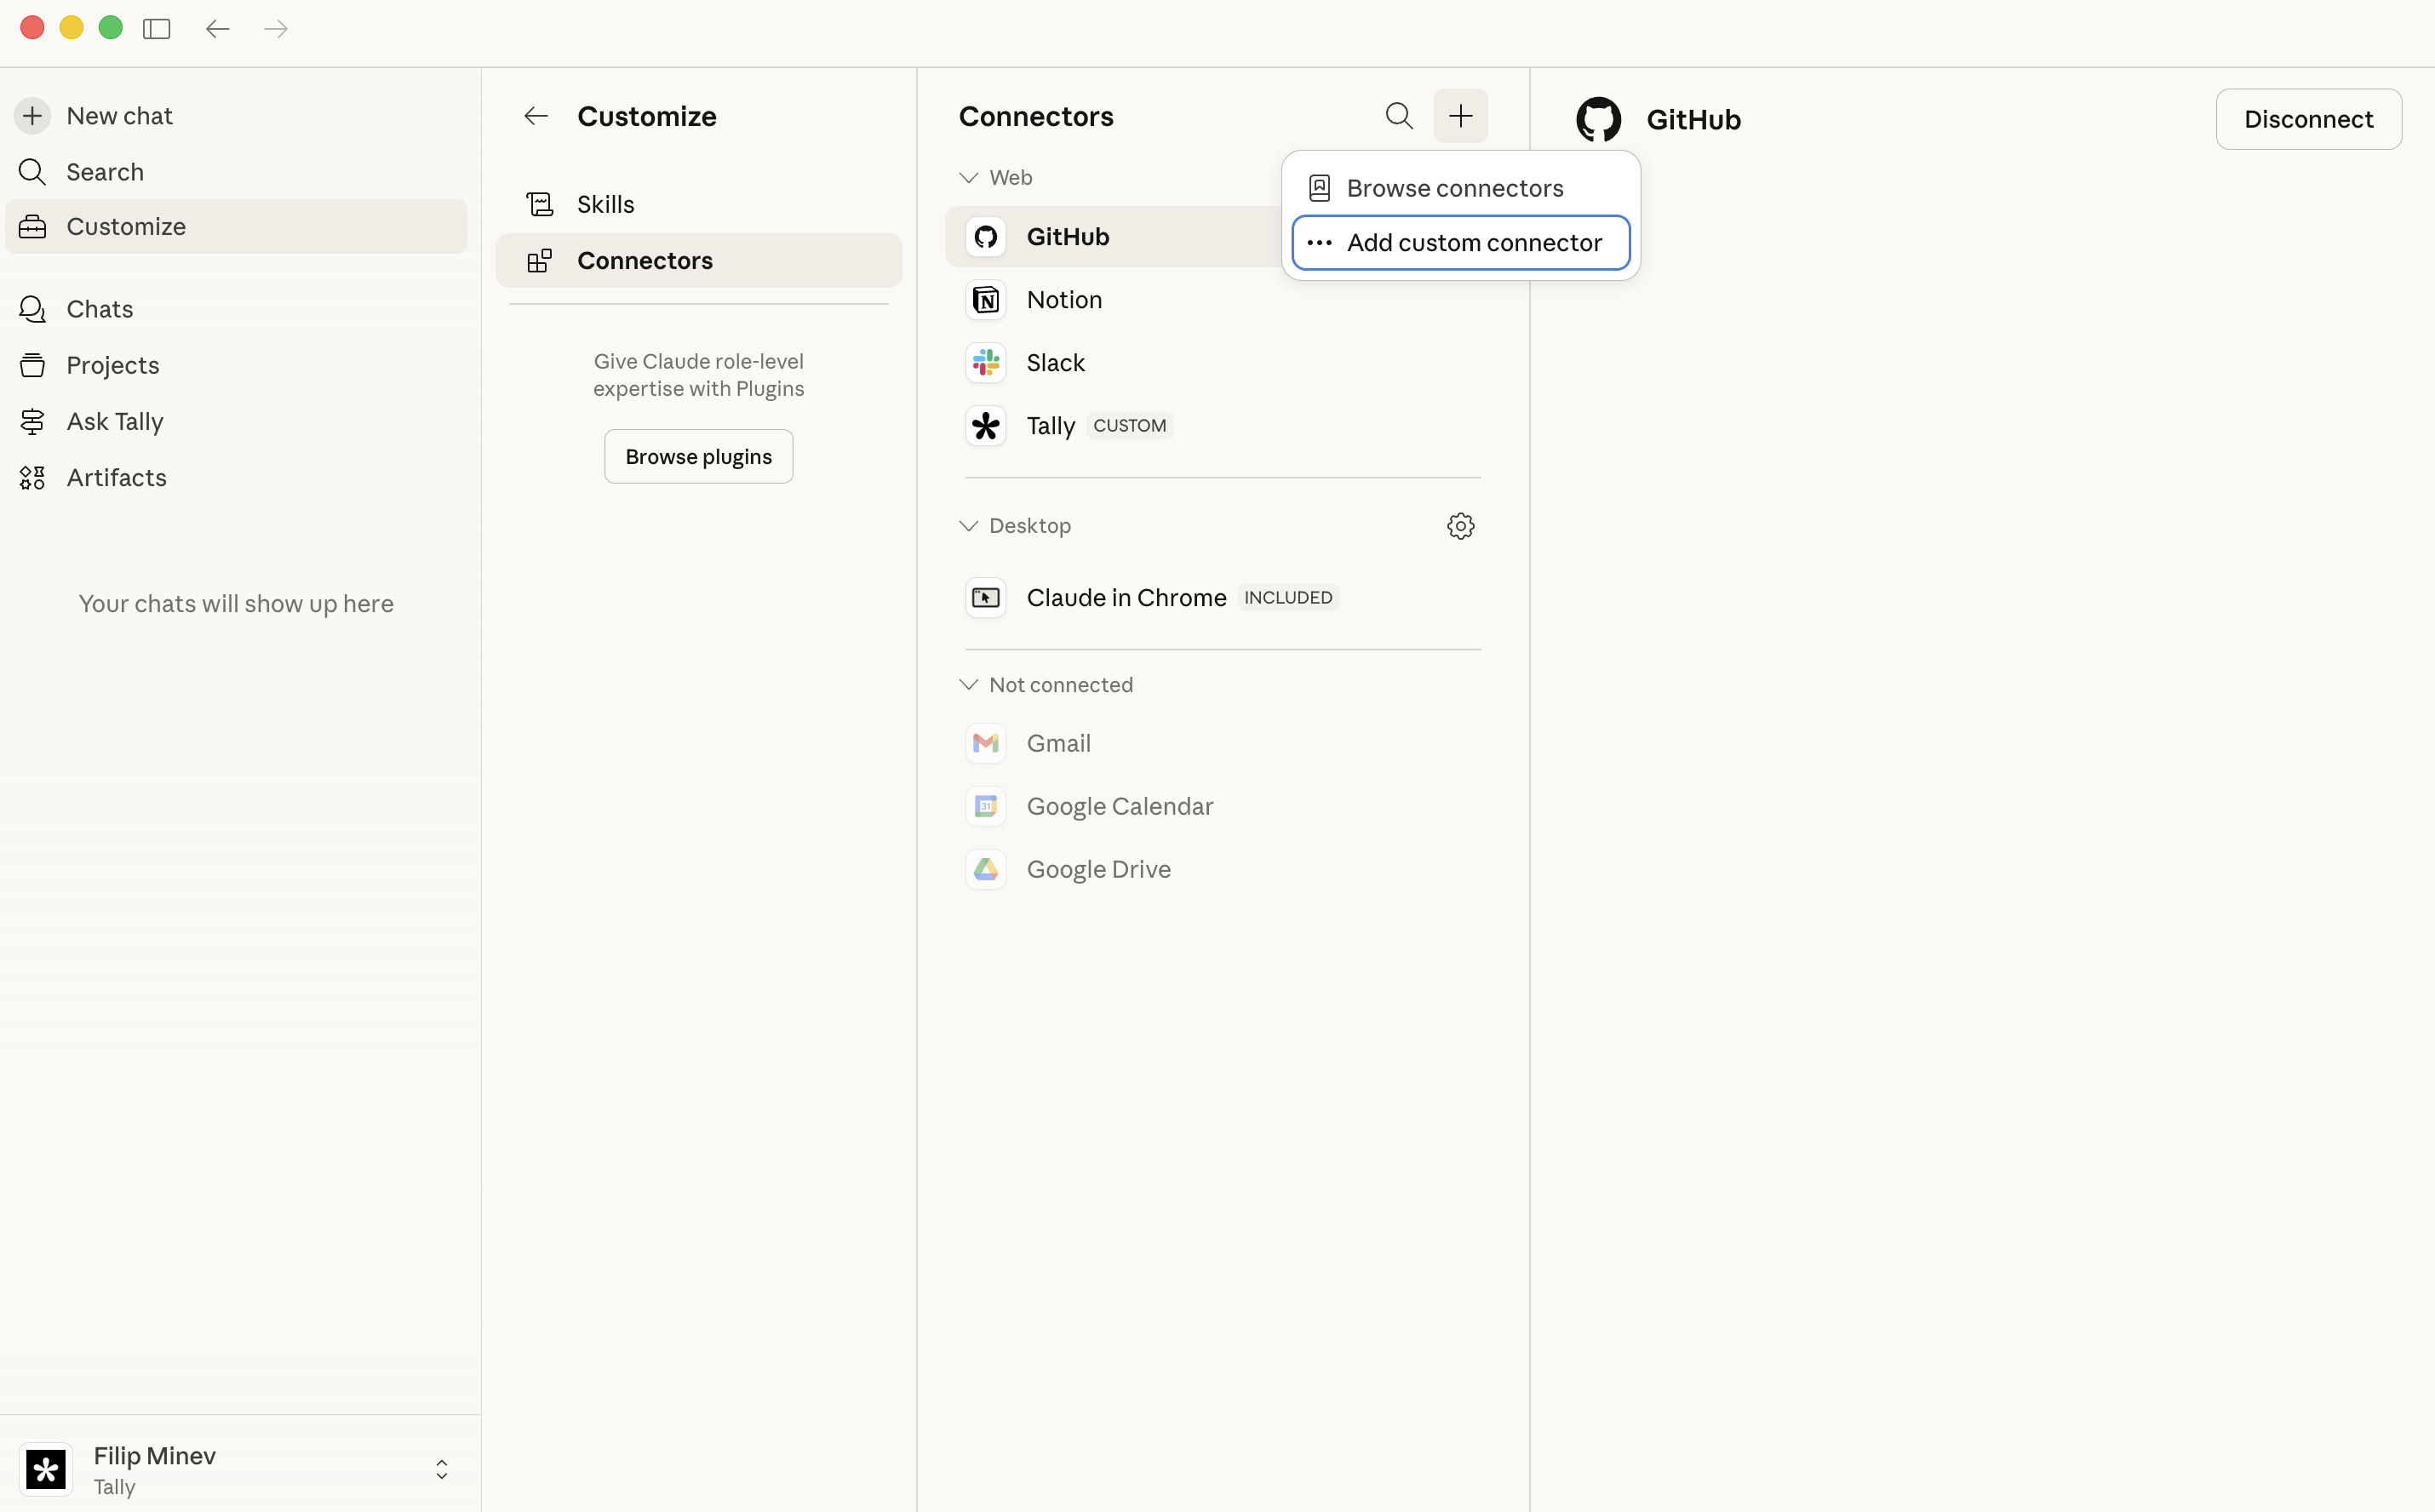This screenshot has width=2435, height=1512.
Task: Search connectors with the magnifier icon
Action: 1399,116
